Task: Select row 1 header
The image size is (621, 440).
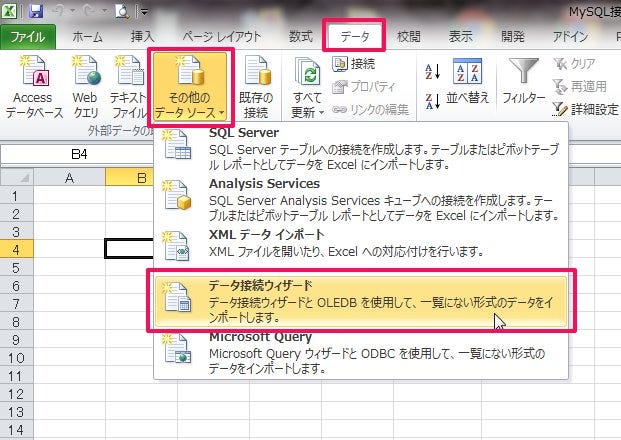Action: tap(17, 196)
